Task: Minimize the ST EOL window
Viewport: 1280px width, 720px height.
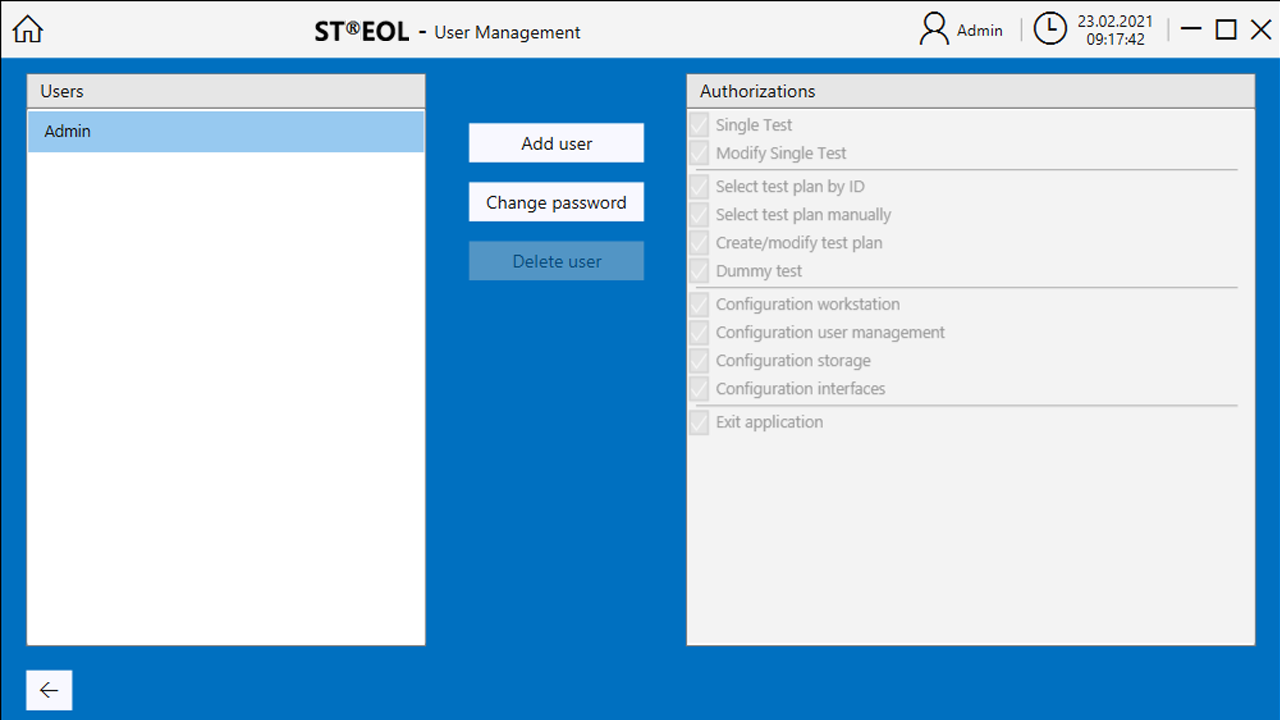Action: tap(1190, 30)
